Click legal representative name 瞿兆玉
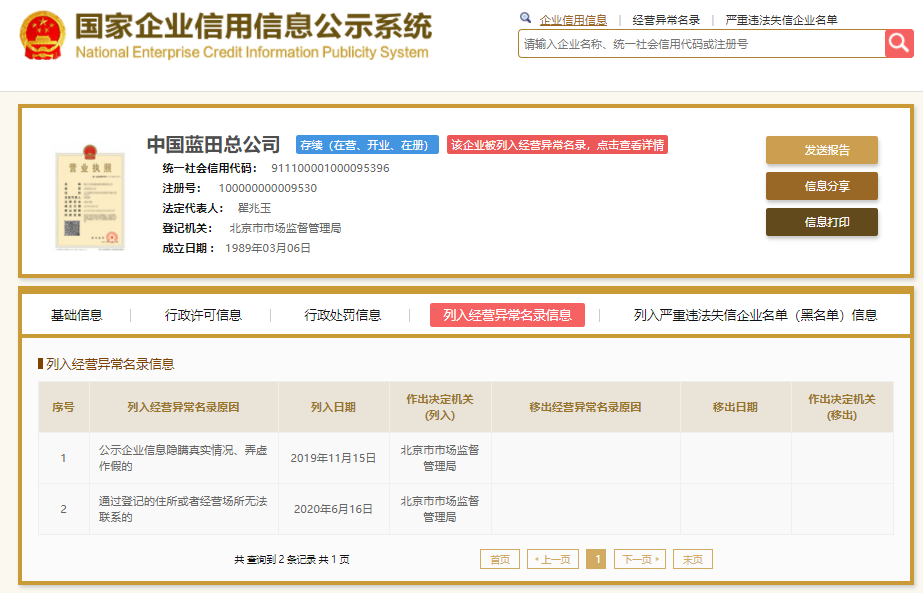Image resolution: width=923 pixels, height=593 pixels. 254,208
